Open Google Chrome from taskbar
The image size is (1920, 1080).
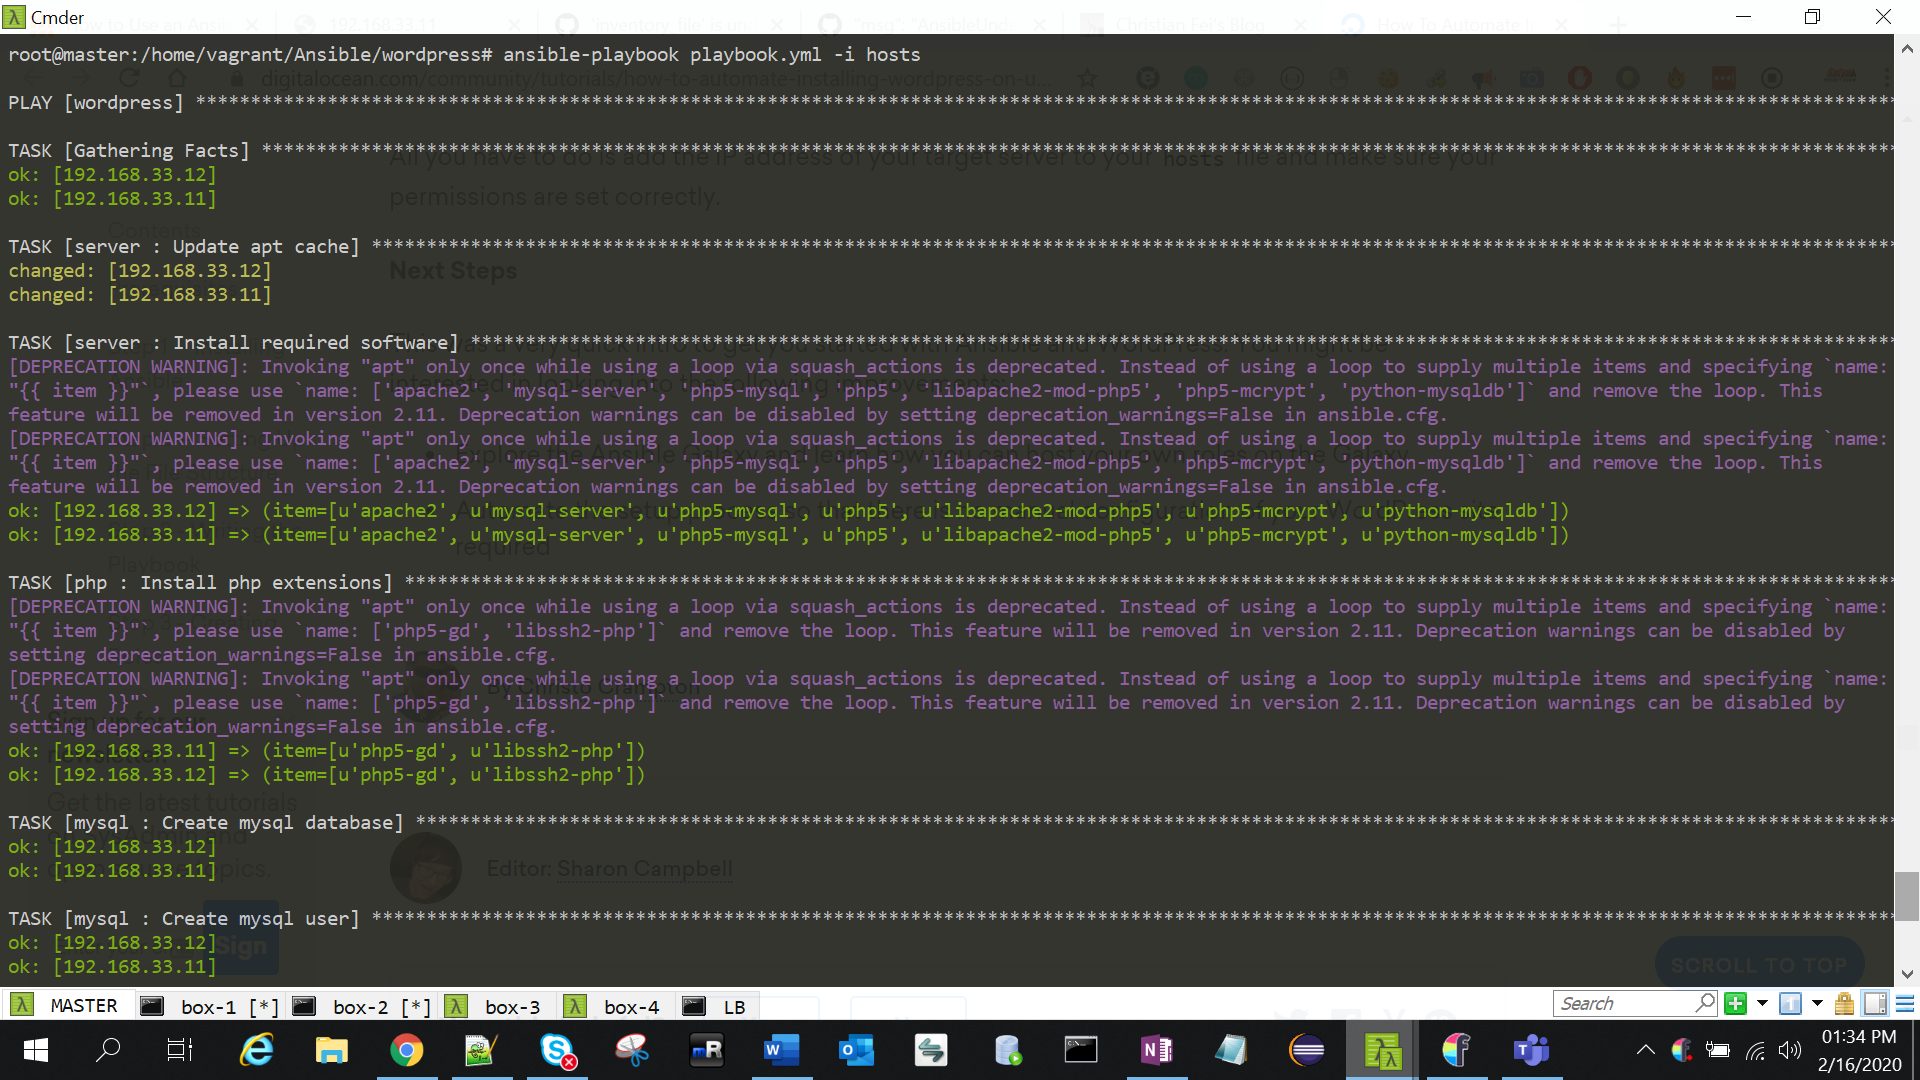(406, 1050)
